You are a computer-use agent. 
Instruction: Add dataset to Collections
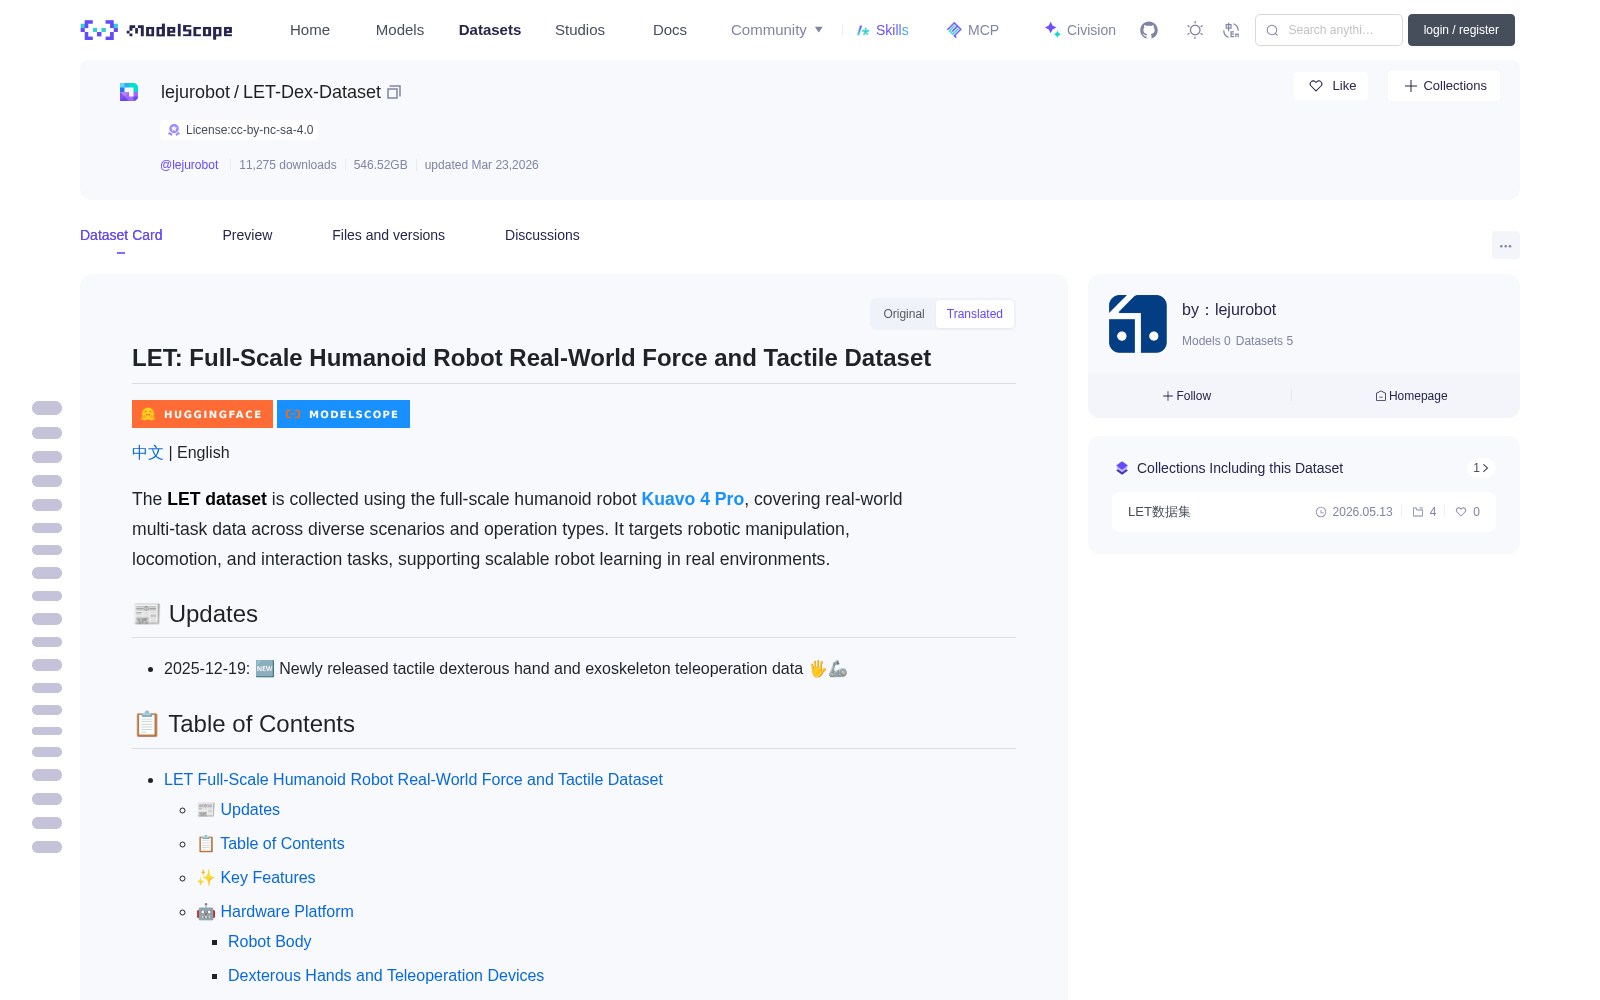pyautogui.click(x=1444, y=86)
